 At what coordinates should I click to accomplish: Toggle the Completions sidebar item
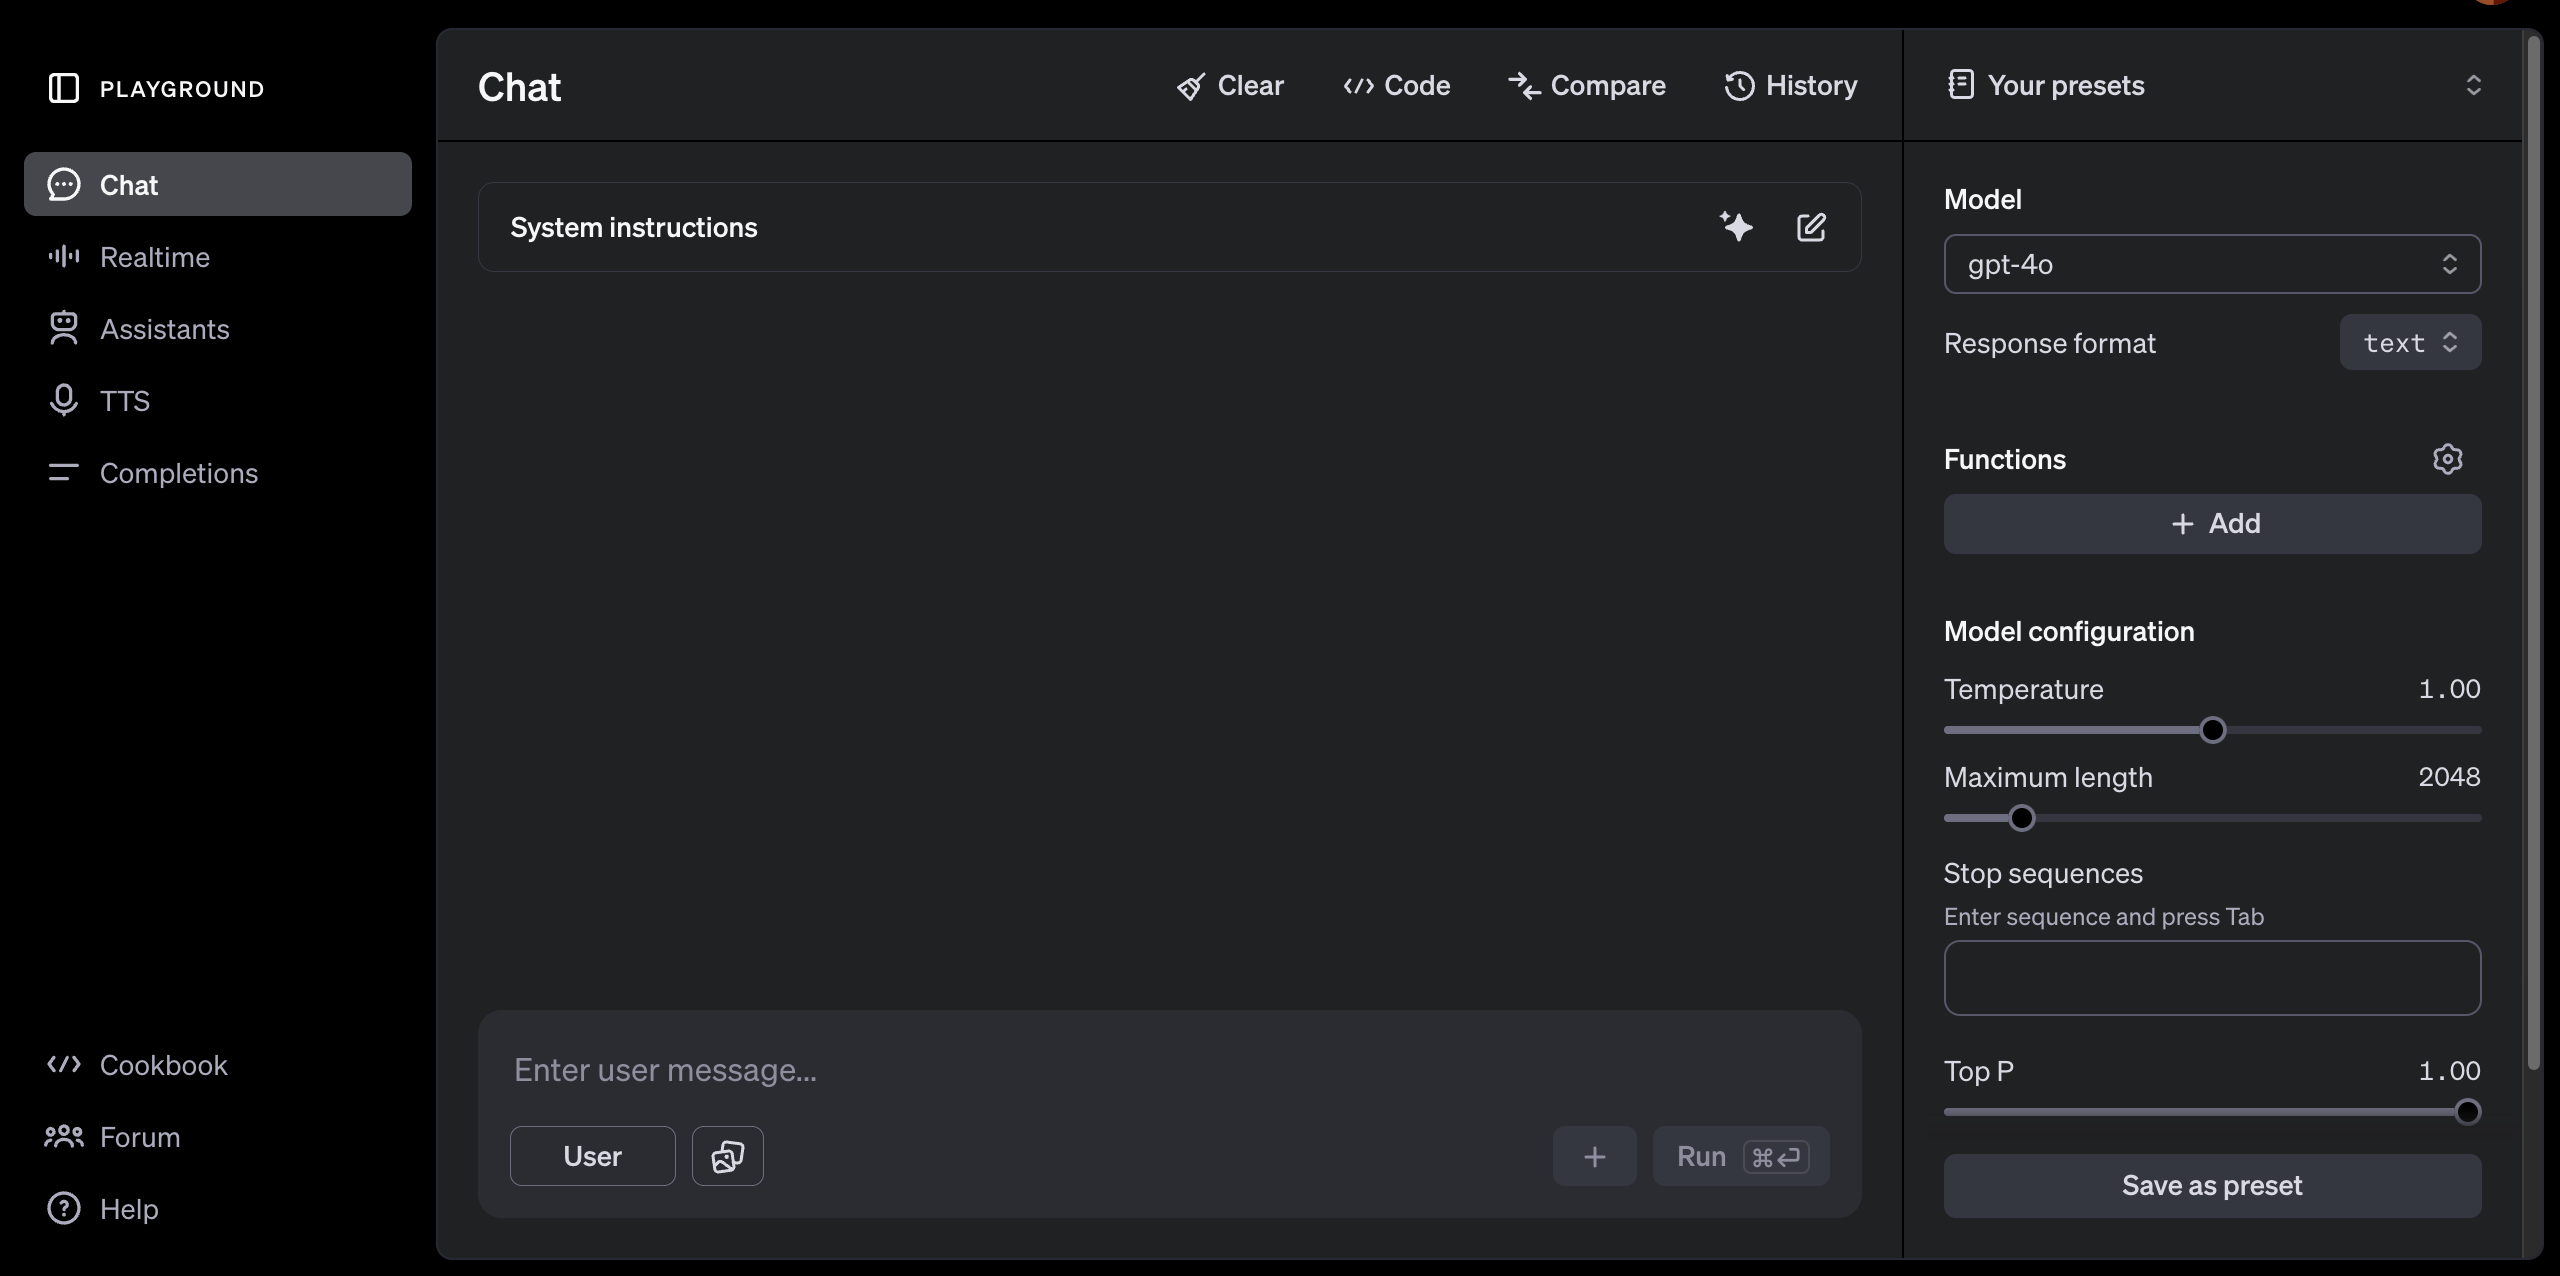pos(180,472)
